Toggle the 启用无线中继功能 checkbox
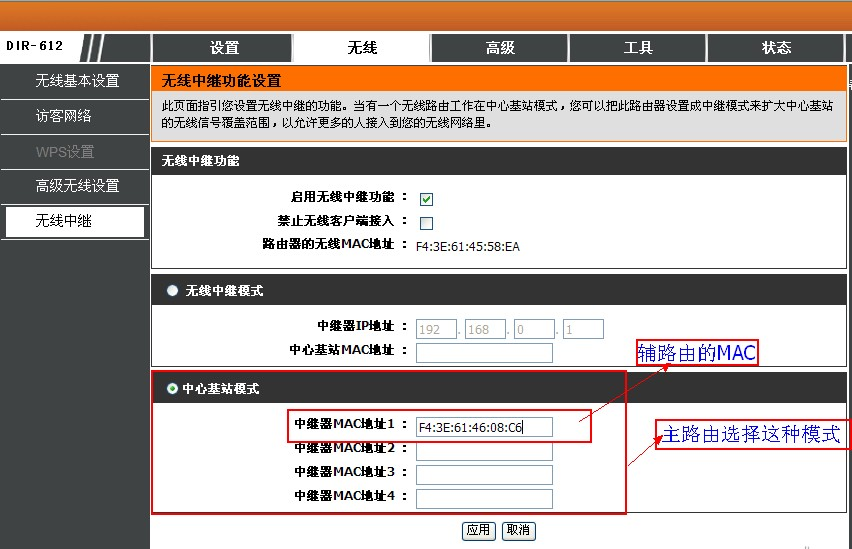 pos(427,199)
